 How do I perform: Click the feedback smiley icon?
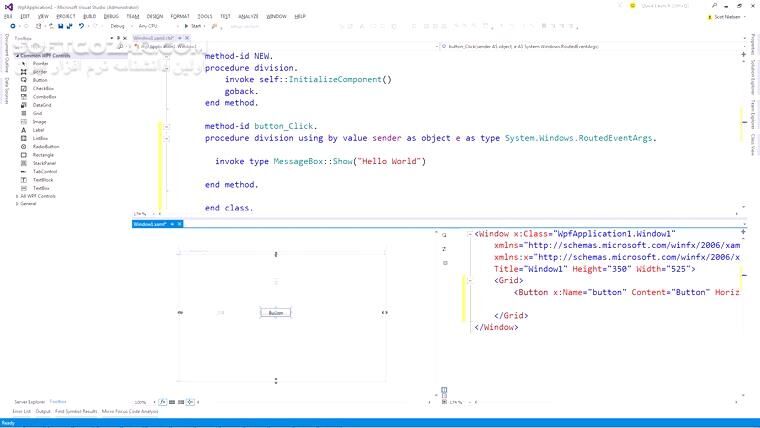pyautogui.click(x=635, y=6)
